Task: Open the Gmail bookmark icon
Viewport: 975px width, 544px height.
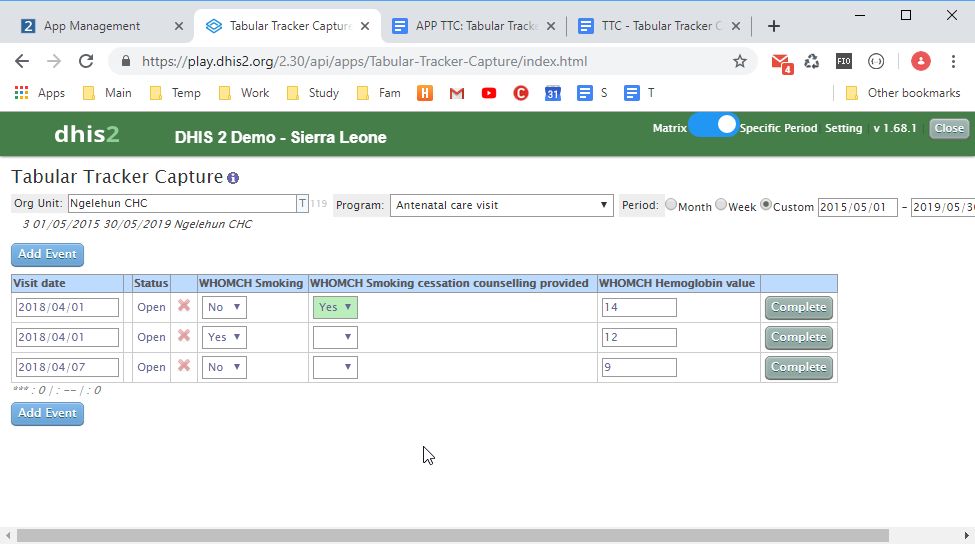Action: click(457, 93)
